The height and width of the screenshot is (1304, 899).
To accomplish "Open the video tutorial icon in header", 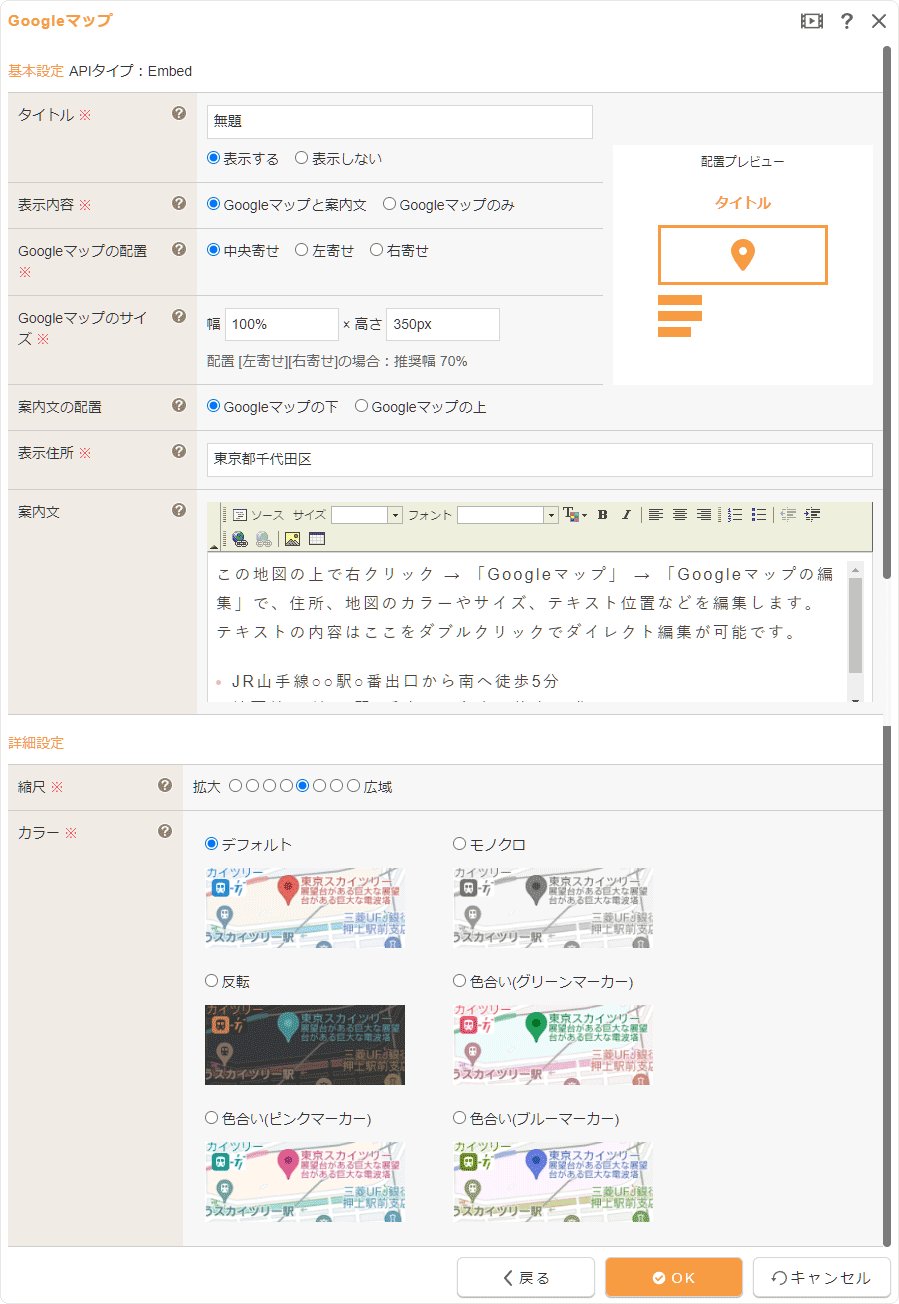I will [811, 21].
